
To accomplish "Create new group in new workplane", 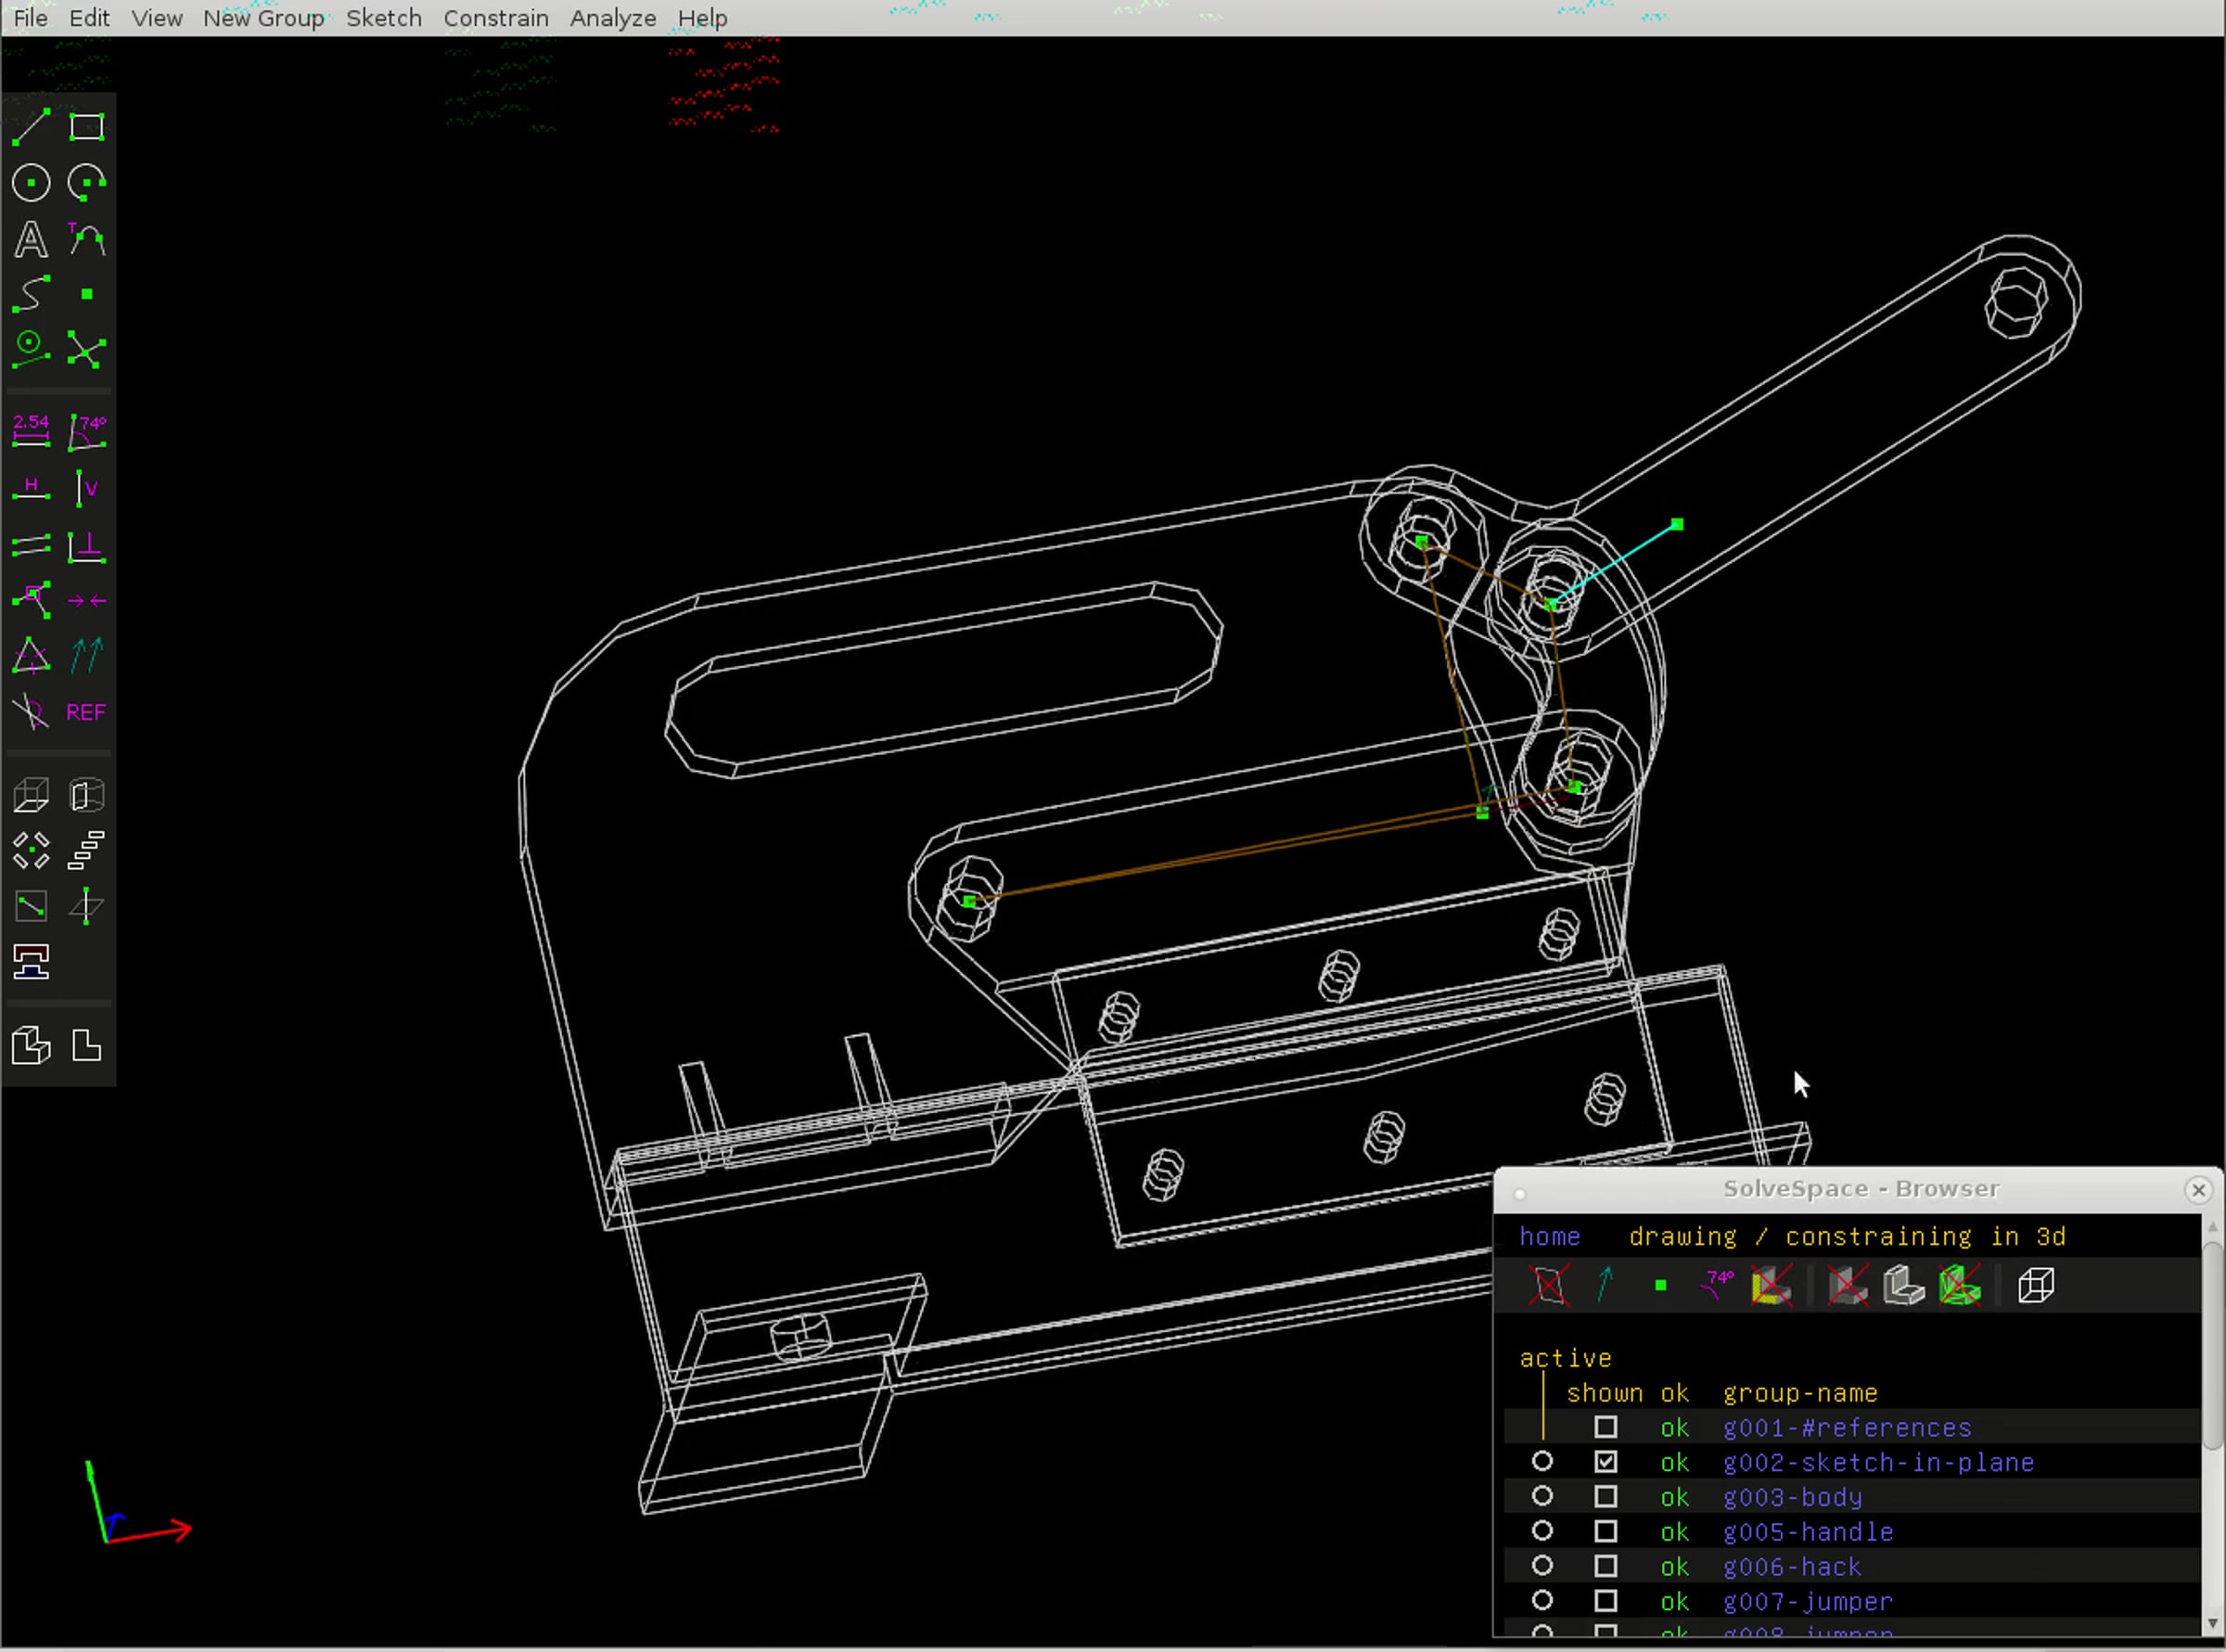I will click(x=31, y=906).
